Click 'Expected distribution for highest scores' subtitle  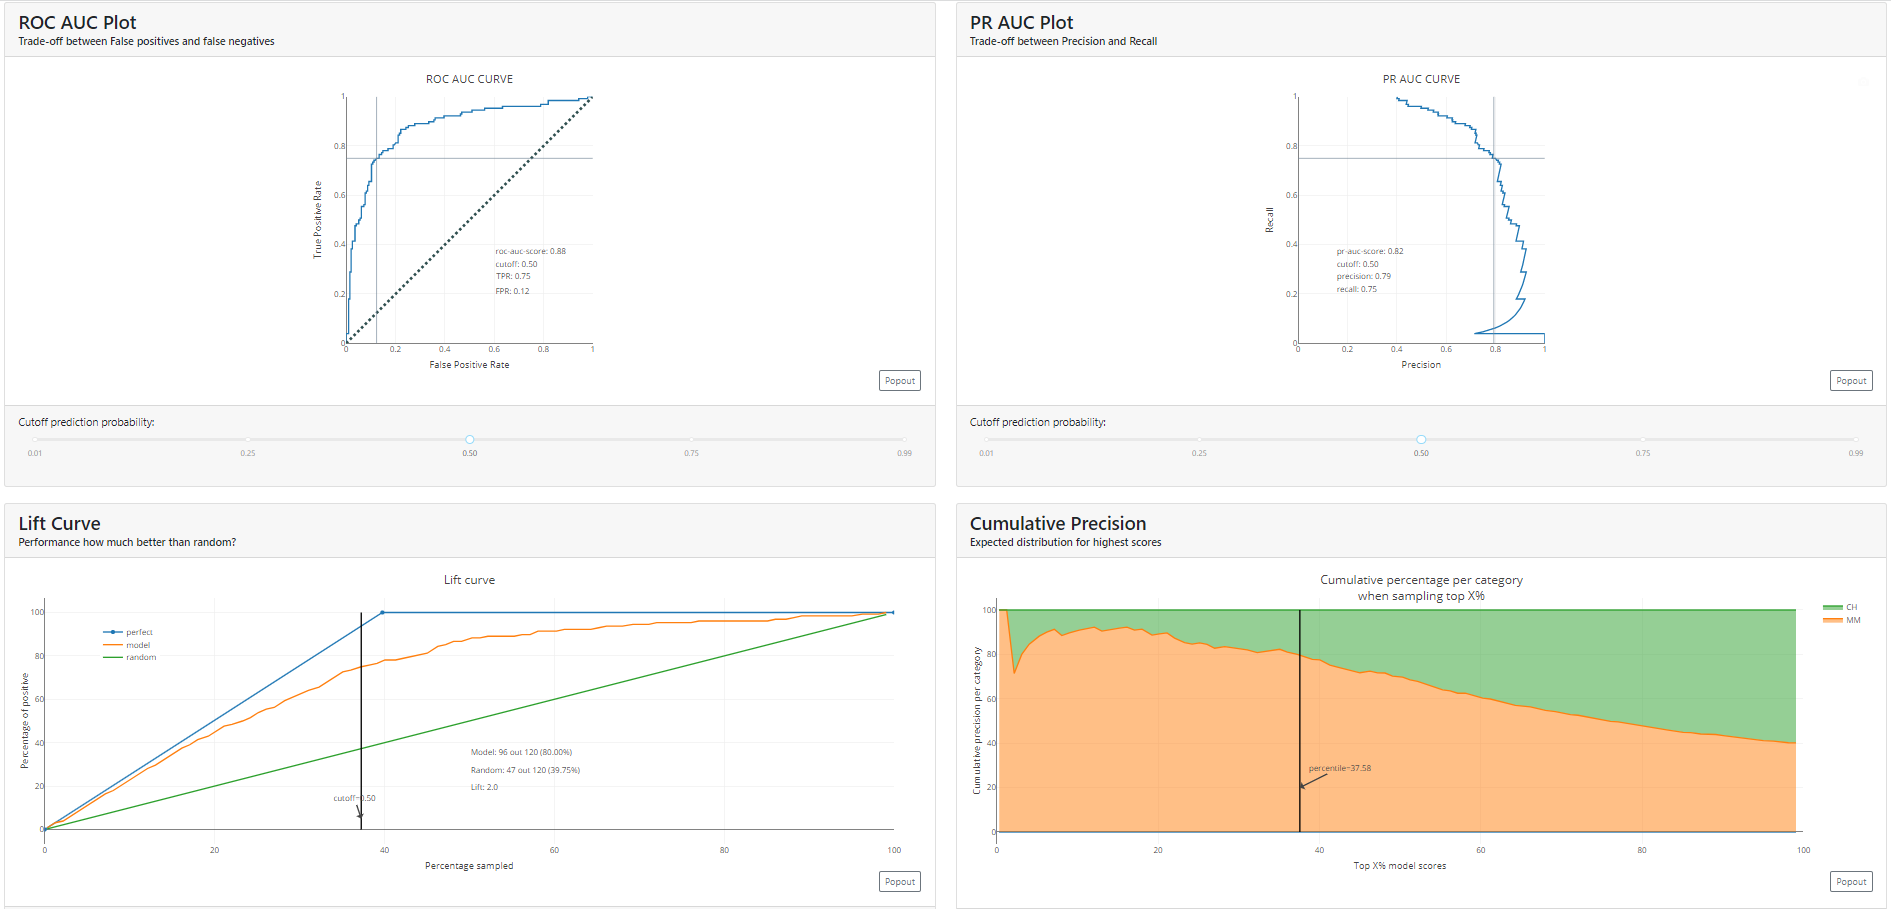1065,542
